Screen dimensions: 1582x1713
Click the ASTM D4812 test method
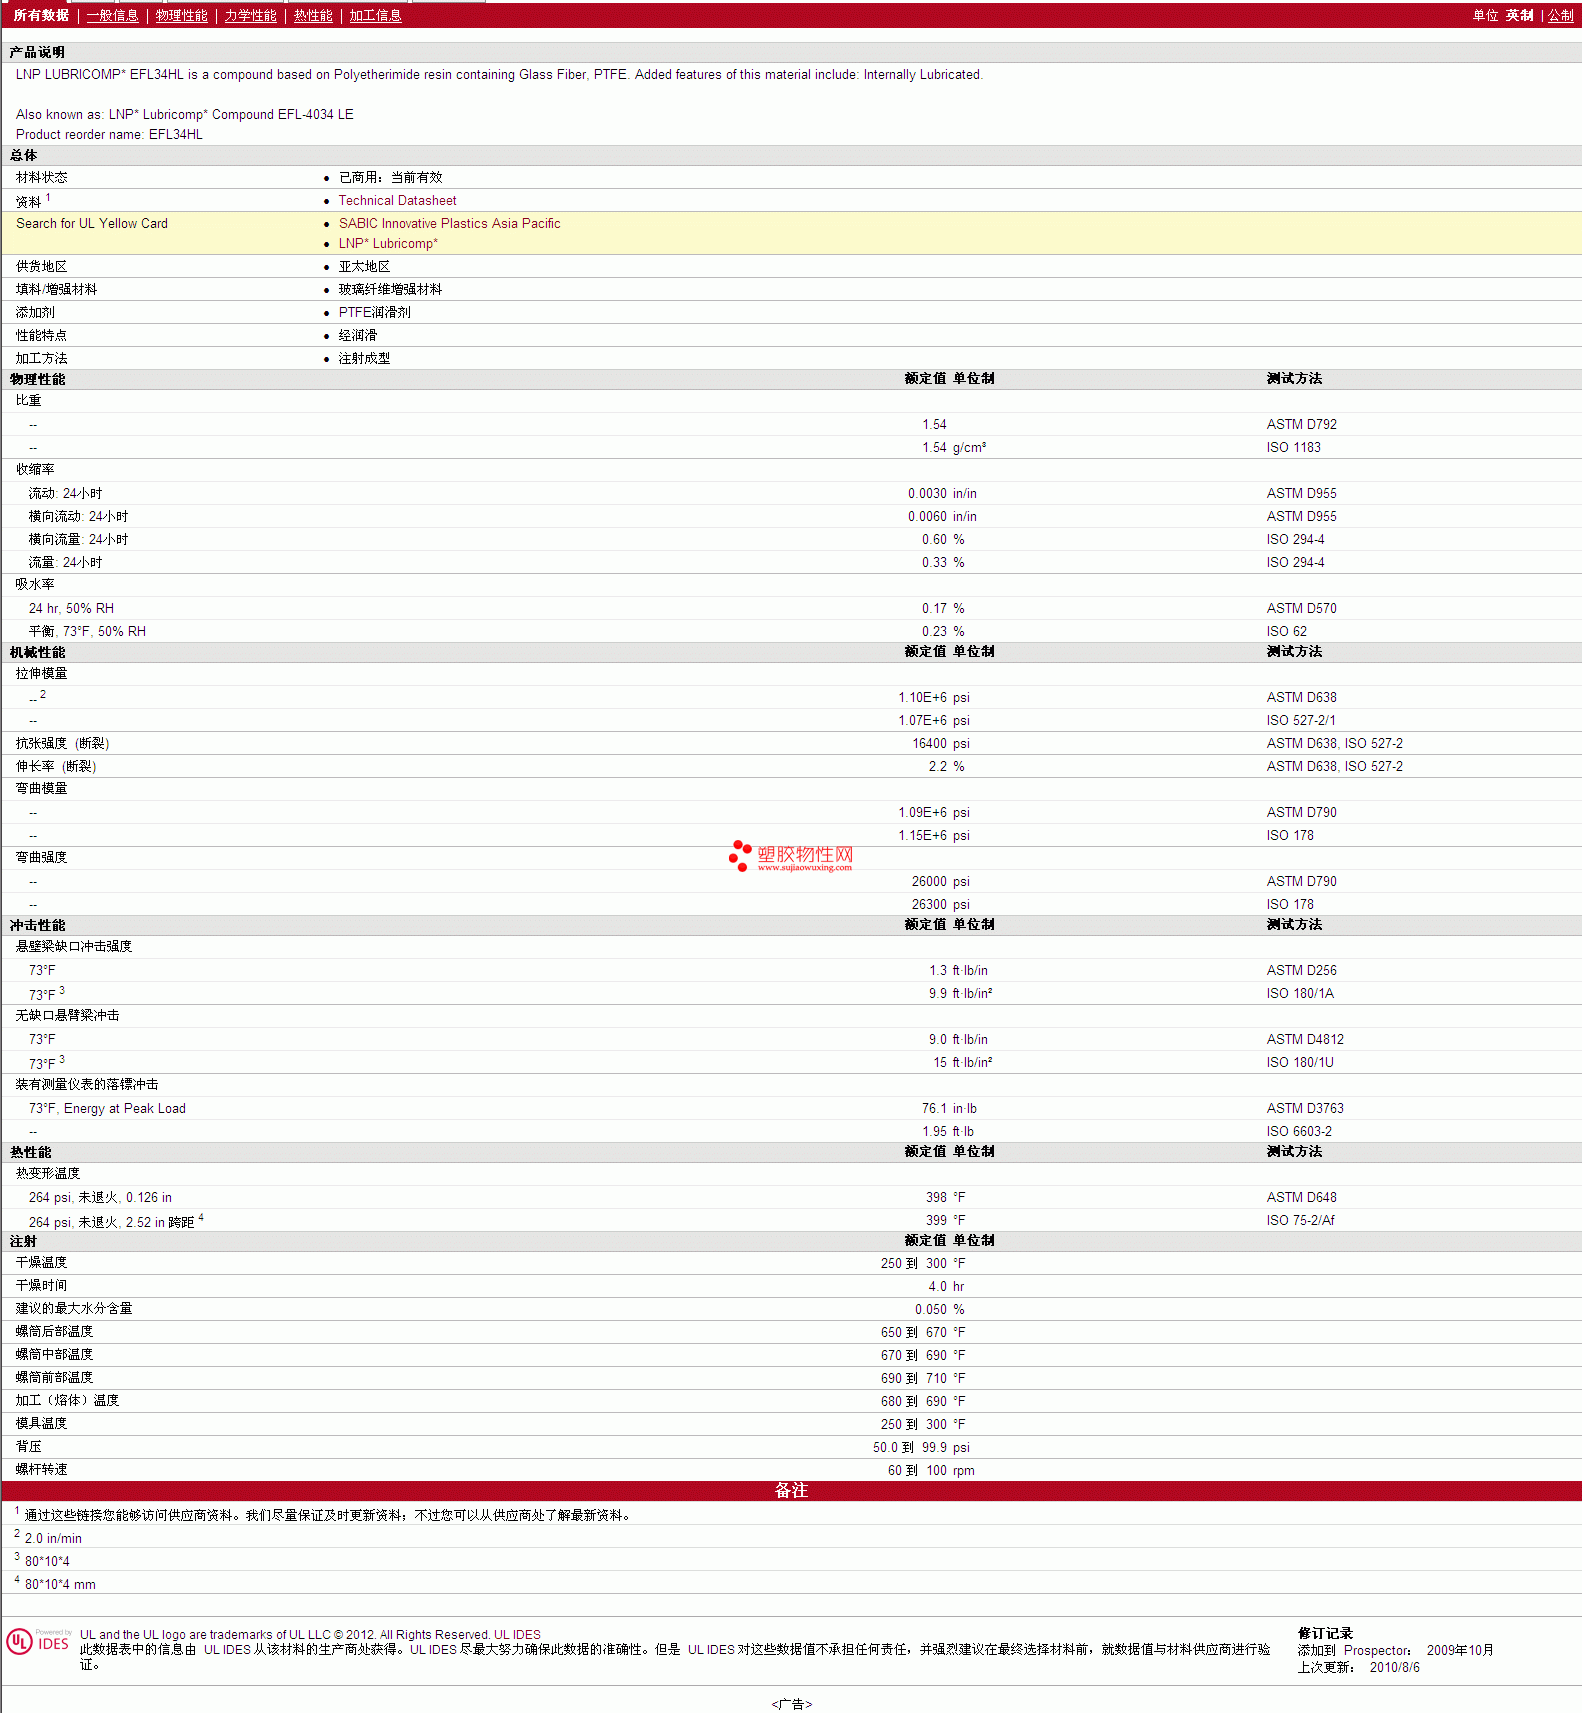click(x=1305, y=1040)
